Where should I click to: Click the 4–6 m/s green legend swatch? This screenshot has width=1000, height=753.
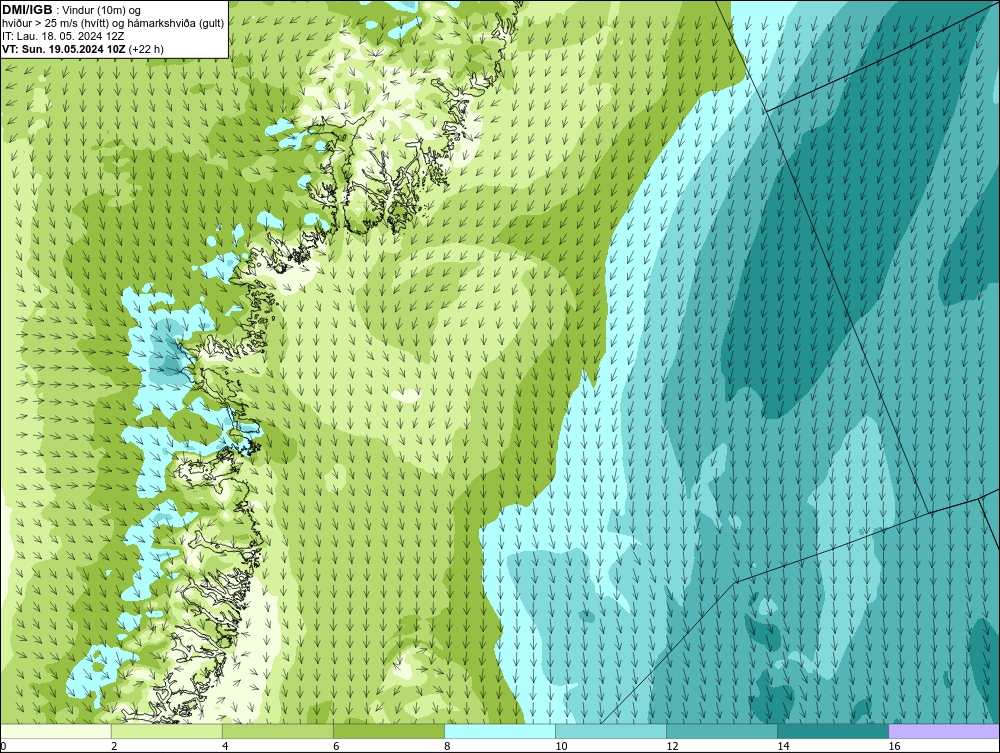click(278, 731)
